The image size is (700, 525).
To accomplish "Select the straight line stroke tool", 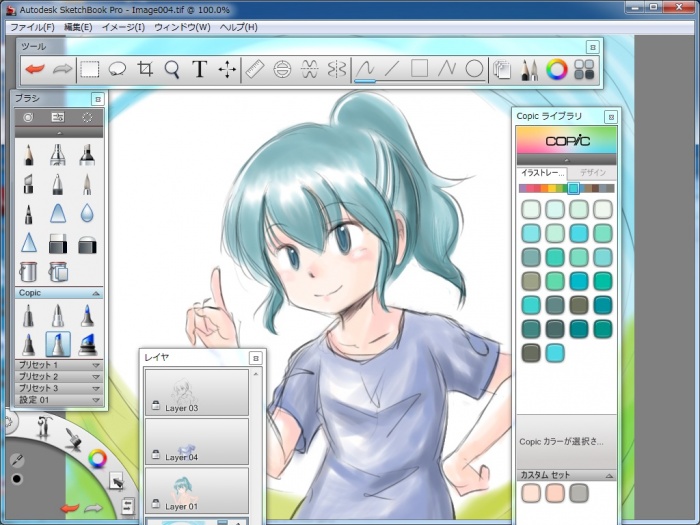I will [x=392, y=69].
